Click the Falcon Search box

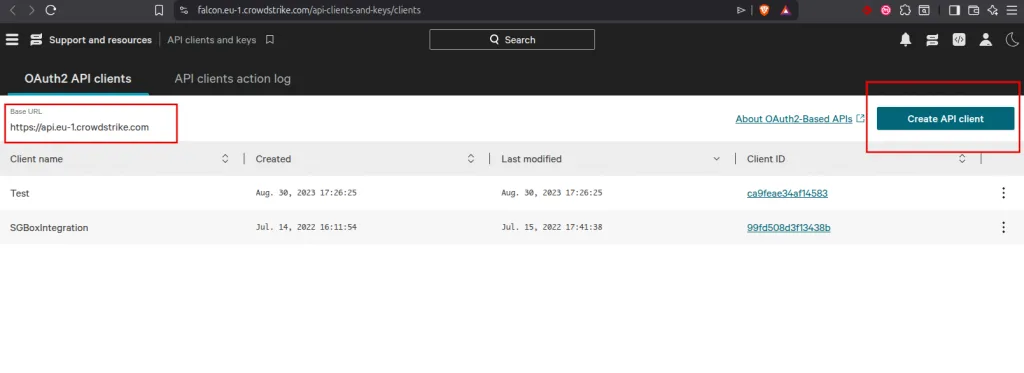(x=512, y=39)
